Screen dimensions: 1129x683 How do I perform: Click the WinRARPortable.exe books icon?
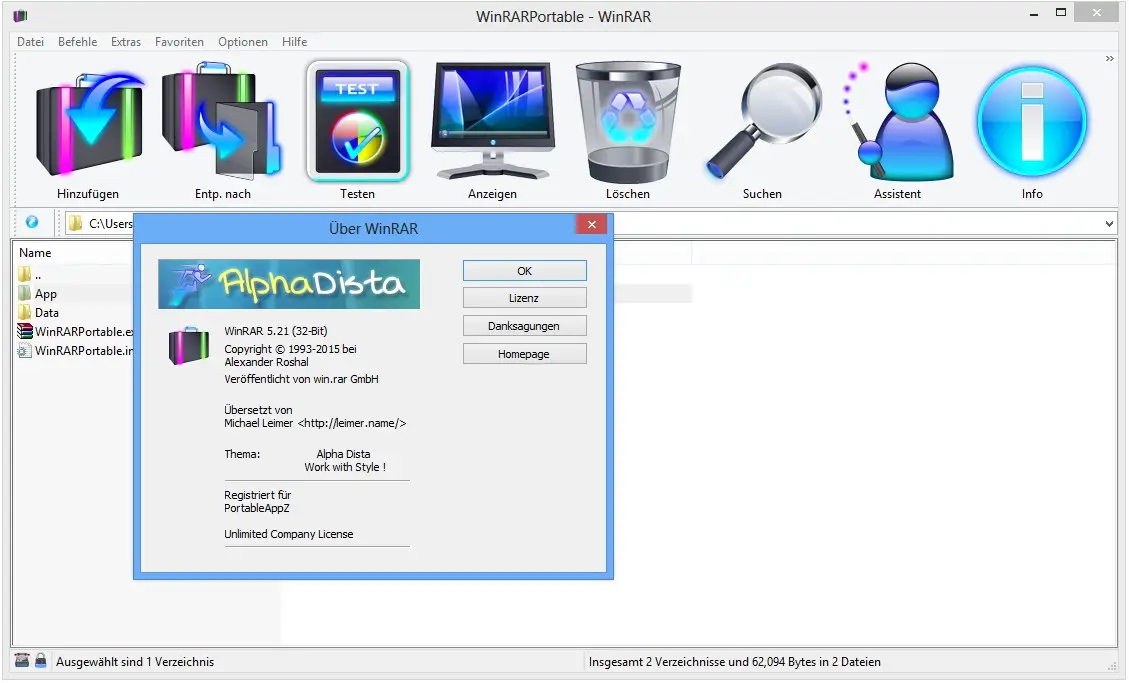coord(24,332)
